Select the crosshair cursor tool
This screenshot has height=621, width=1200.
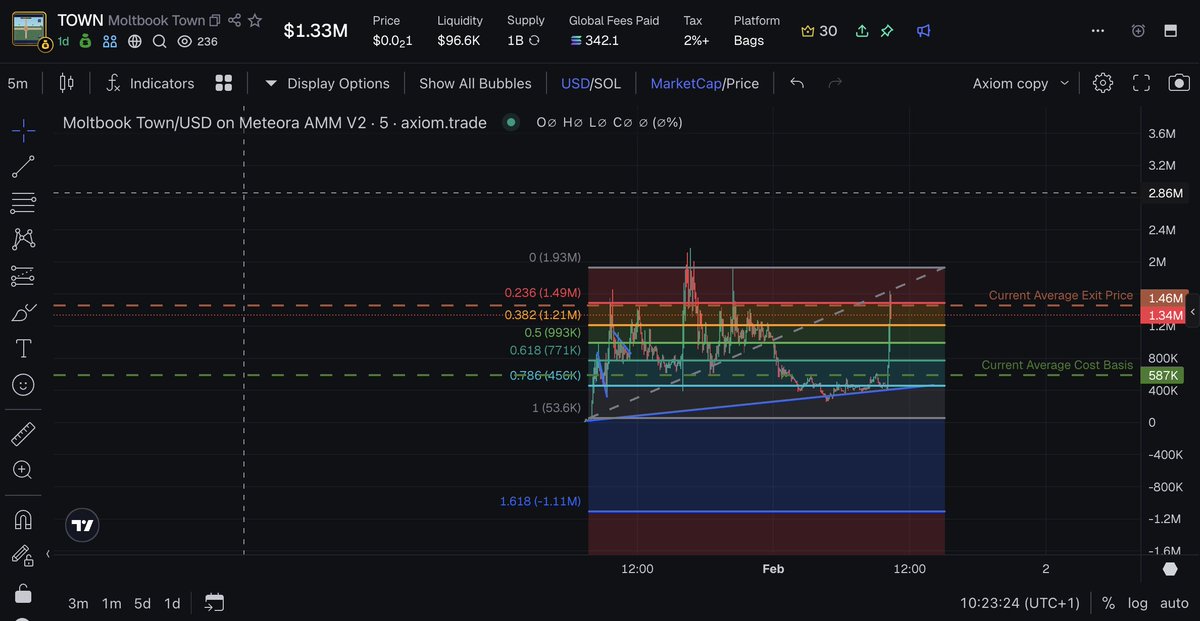(x=23, y=129)
